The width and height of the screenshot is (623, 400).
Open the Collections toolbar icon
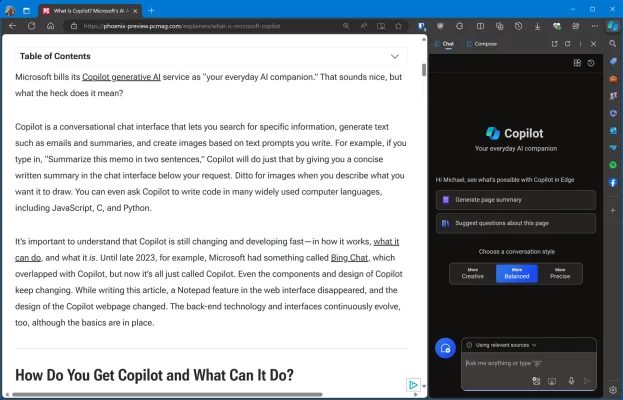[499, 26]
